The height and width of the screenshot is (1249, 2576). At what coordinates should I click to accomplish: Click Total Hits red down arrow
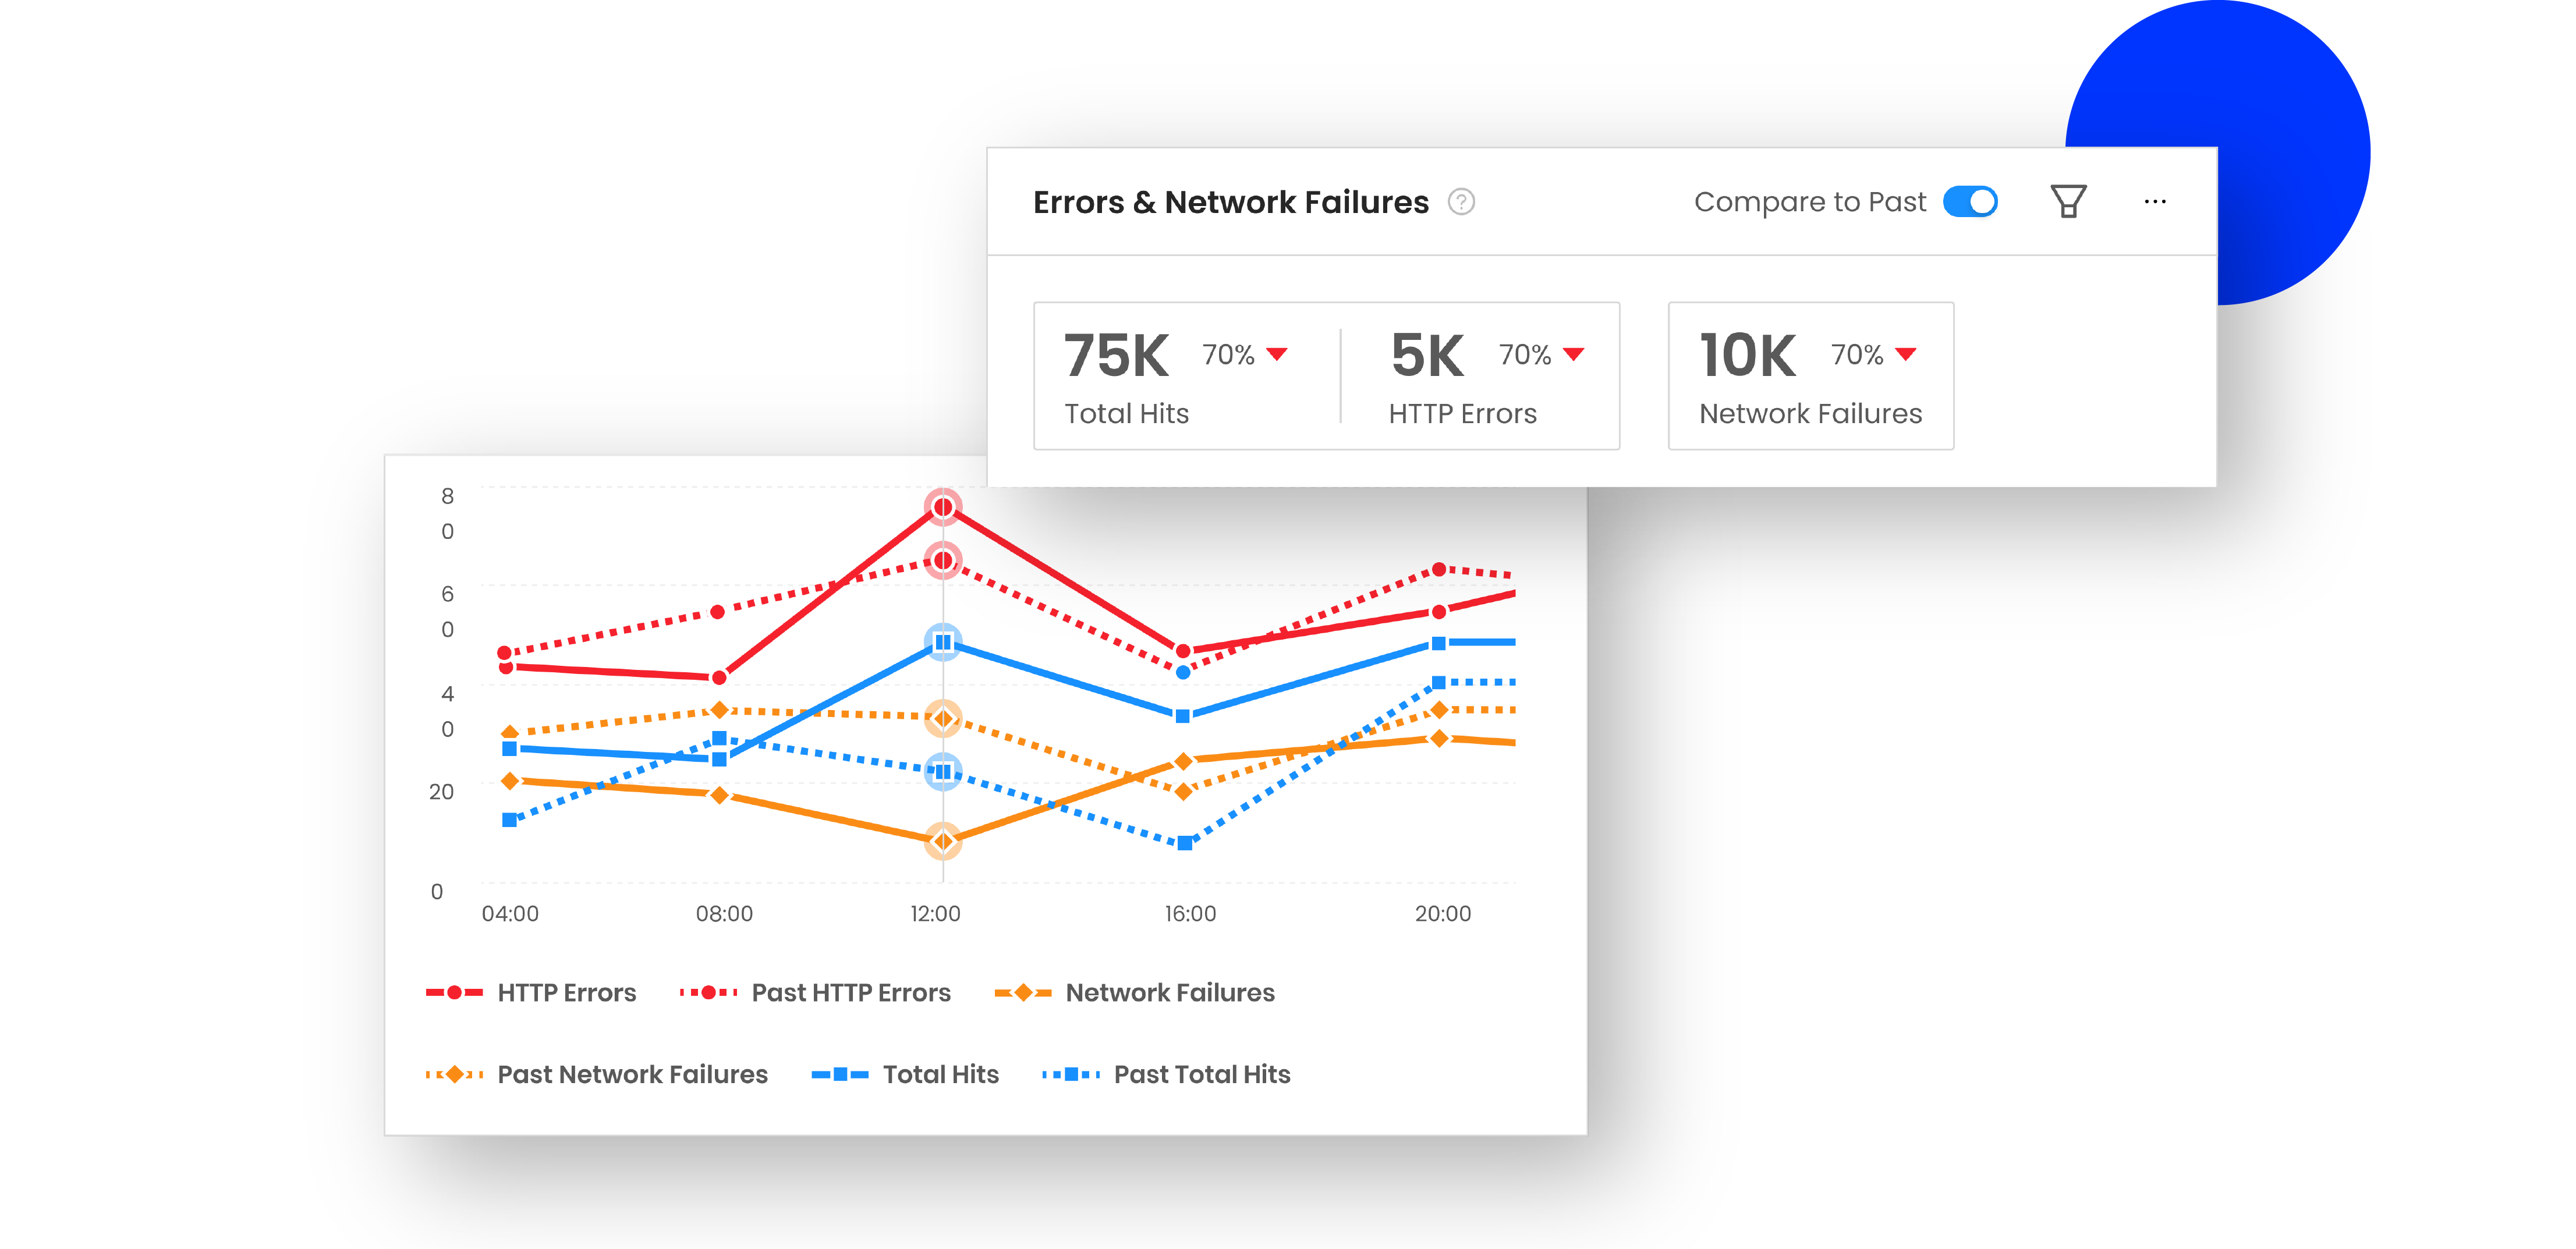pyautogui.click(x=1276, y=354)
